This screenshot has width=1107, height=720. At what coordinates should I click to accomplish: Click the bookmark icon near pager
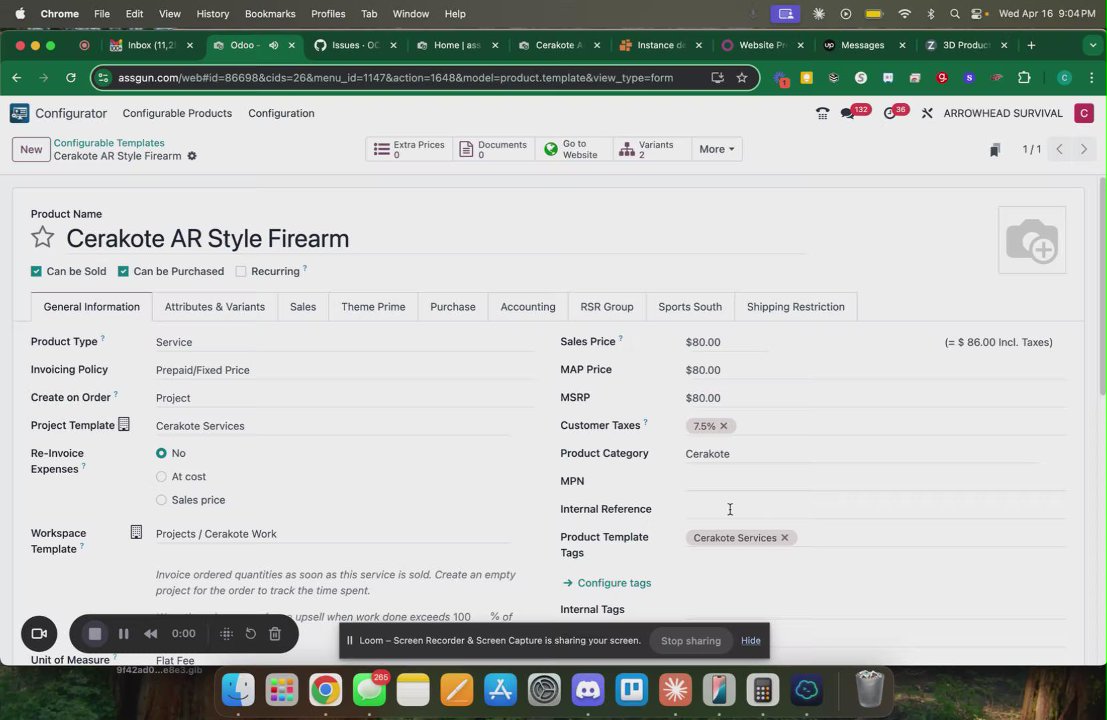(995, 150)
